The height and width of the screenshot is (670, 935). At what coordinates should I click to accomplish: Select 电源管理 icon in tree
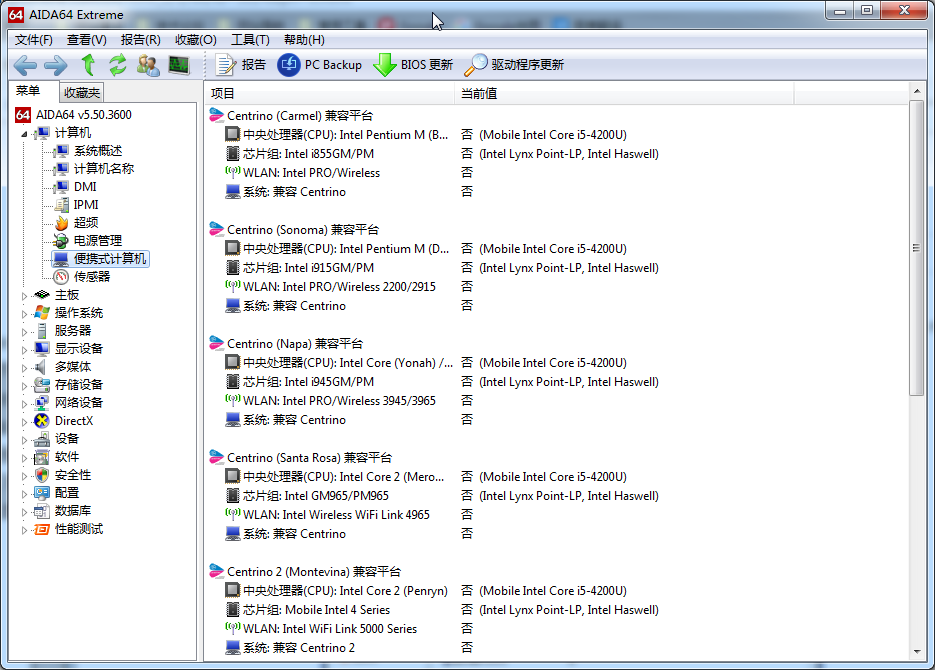pos(61,241)
